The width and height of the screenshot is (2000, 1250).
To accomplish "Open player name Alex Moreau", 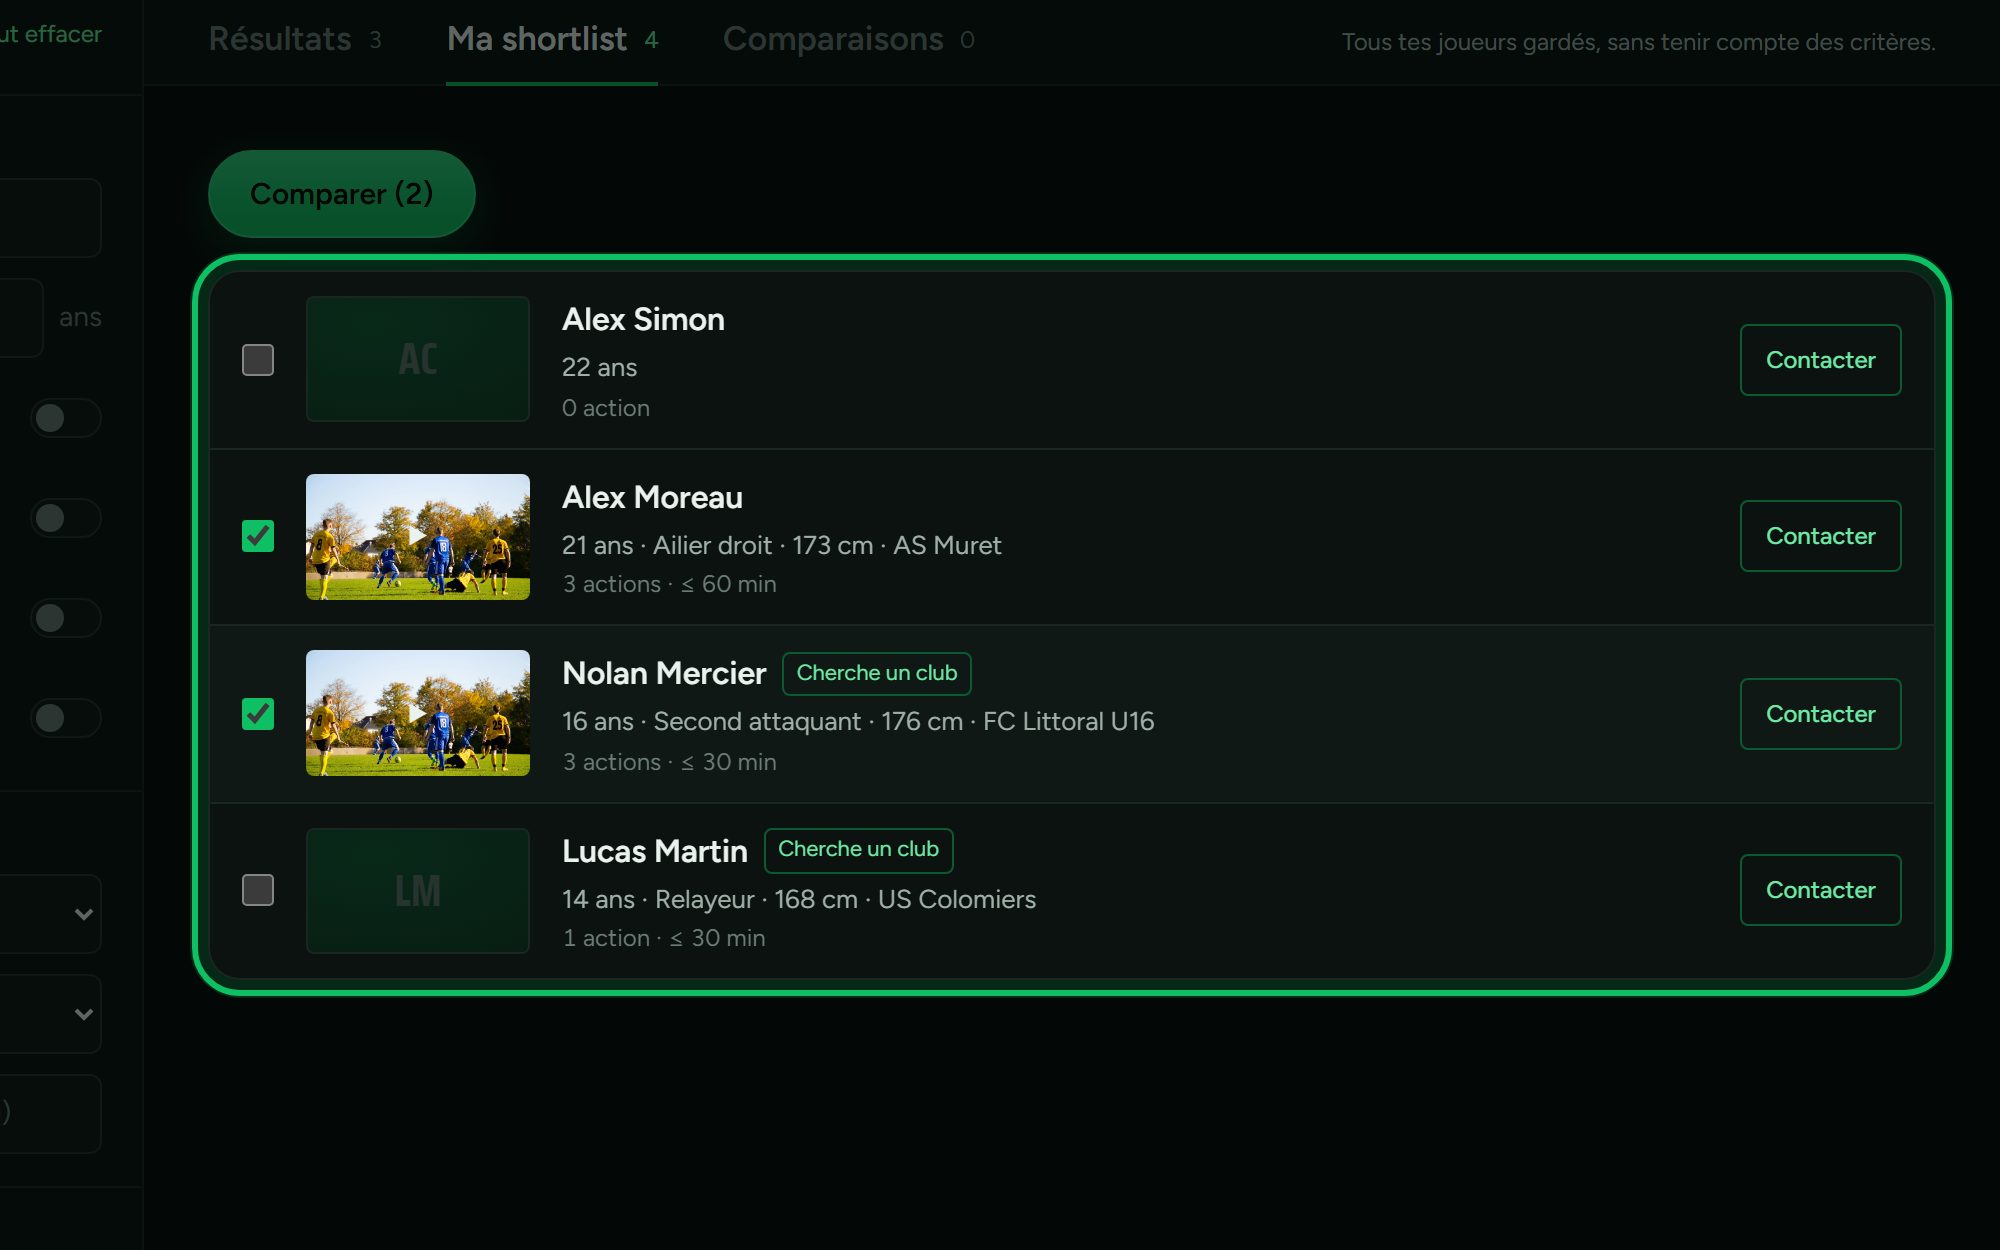I will click(652, 497).
